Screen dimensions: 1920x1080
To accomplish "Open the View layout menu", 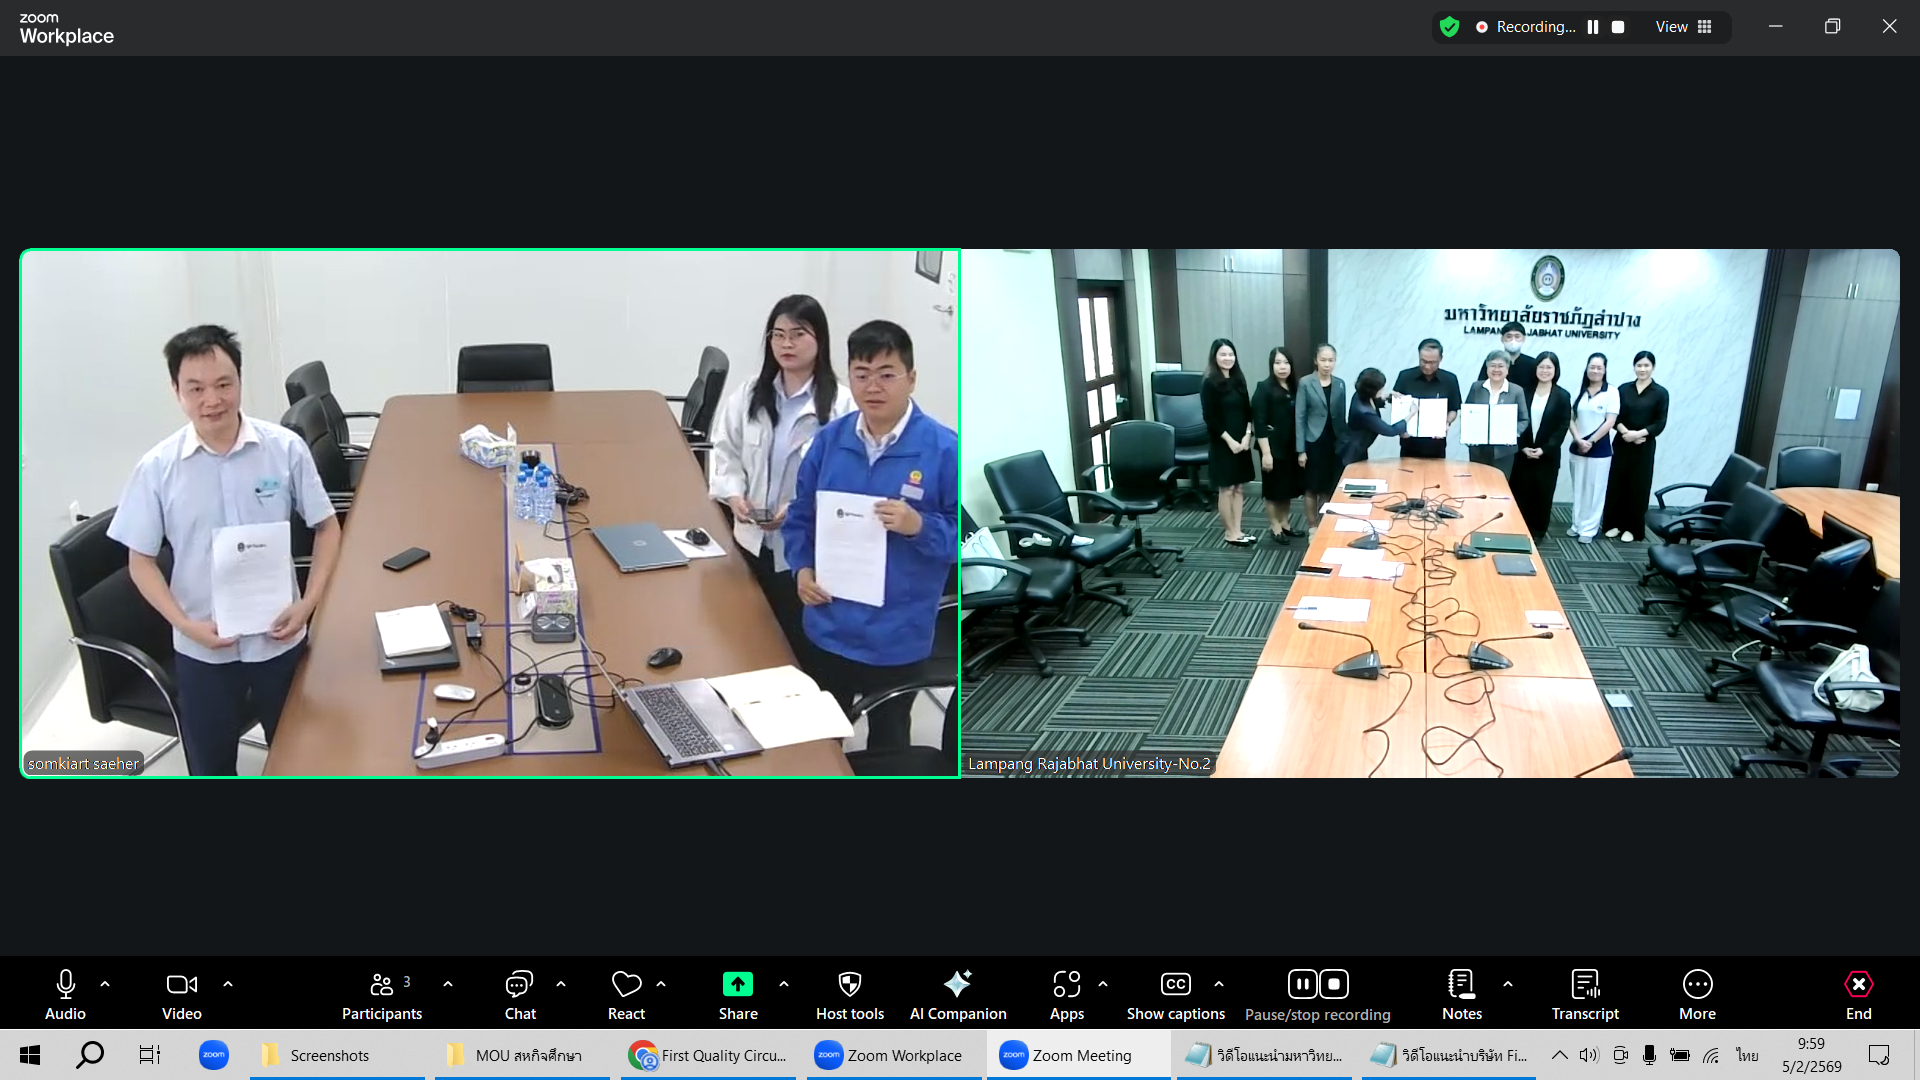I will [1684, 27].
